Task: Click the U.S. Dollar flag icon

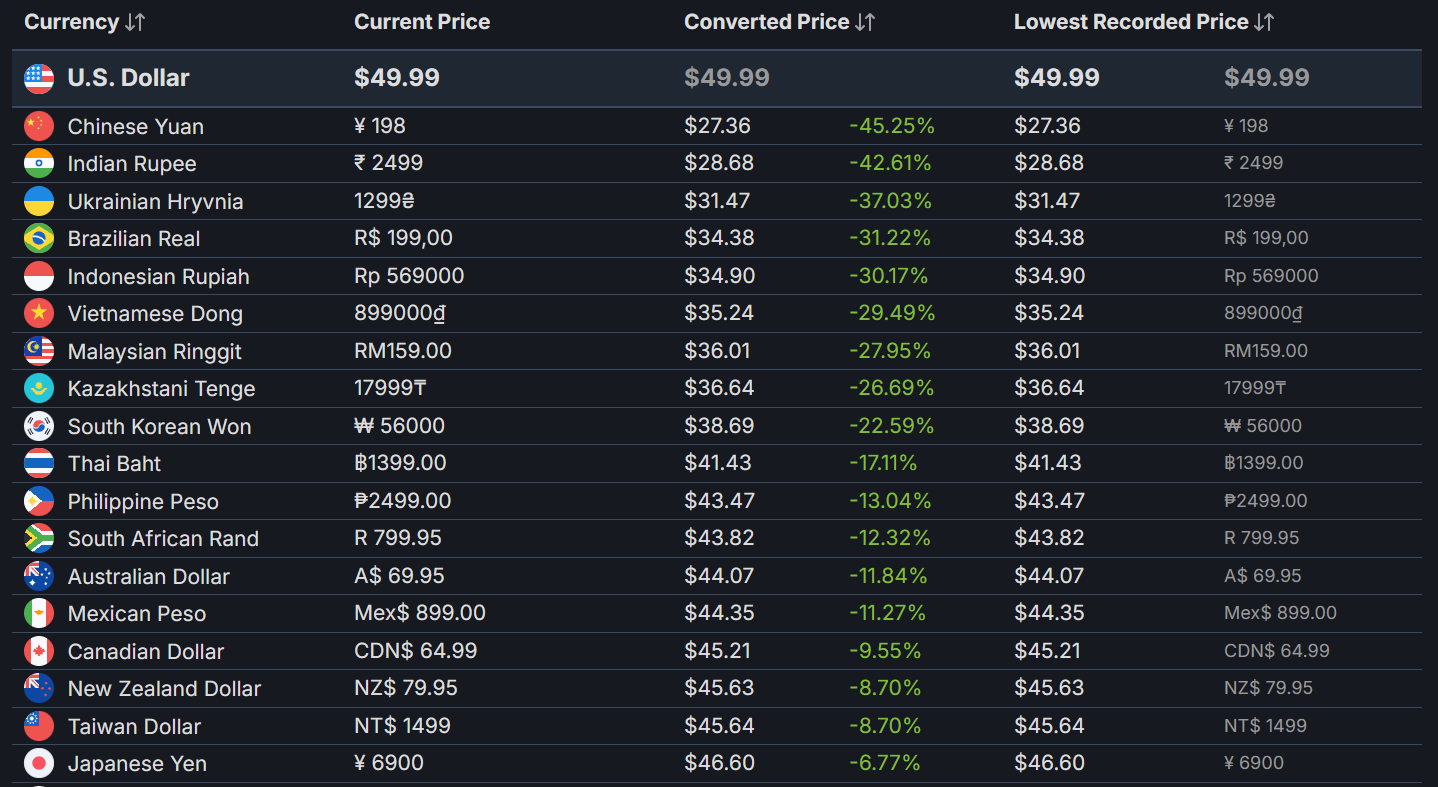Action: pyautogui.click(x=39, y=78)
